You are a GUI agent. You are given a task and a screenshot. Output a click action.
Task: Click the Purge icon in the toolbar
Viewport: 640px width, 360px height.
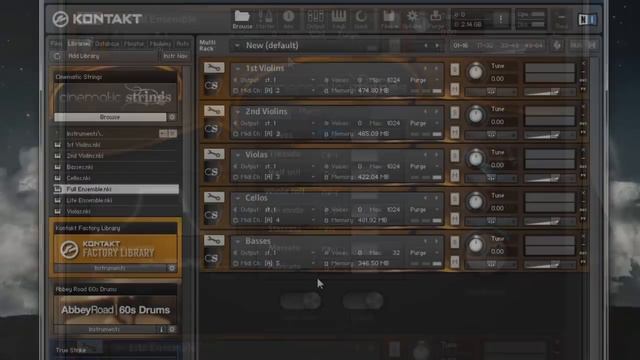pos(436,17)
